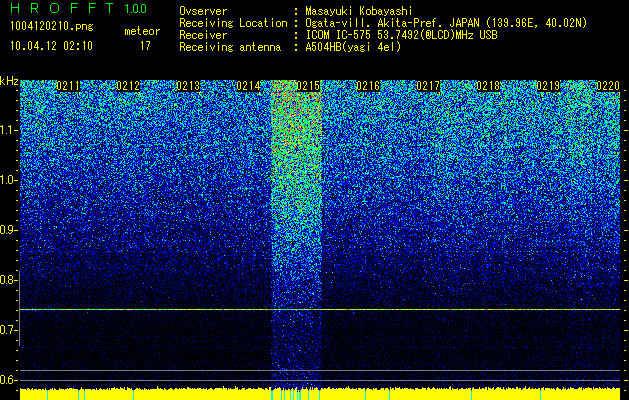Select the HROFFT title text
The image size is (629, 400).
62,8
